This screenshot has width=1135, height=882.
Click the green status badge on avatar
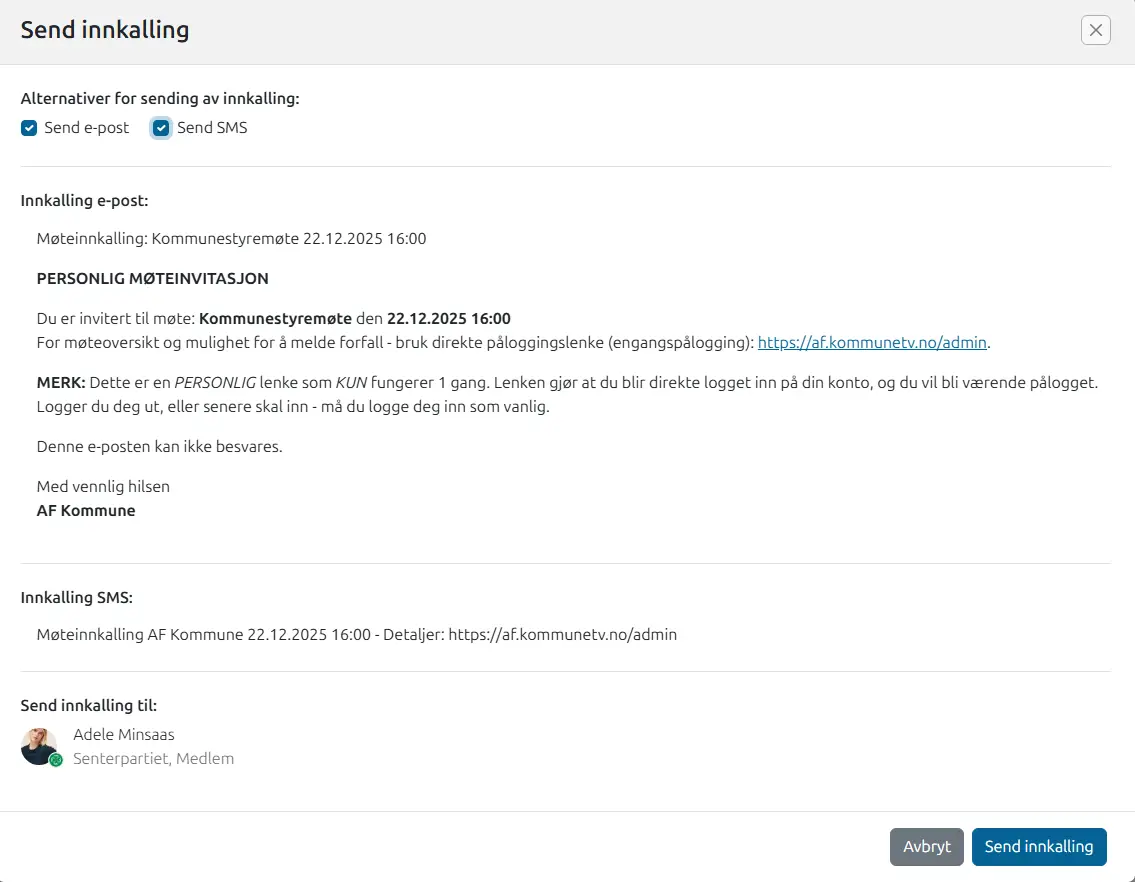coord(56,760)
